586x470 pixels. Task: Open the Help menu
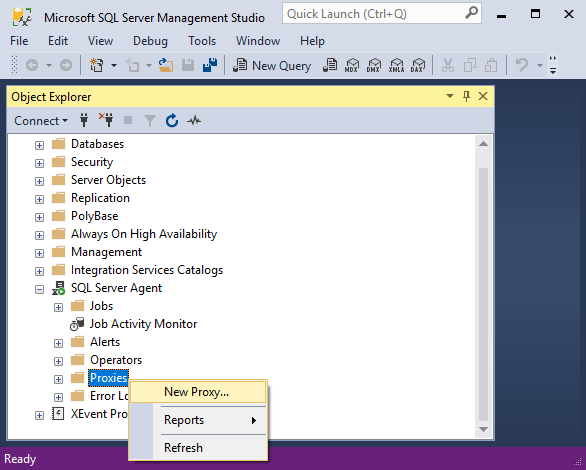312,41
